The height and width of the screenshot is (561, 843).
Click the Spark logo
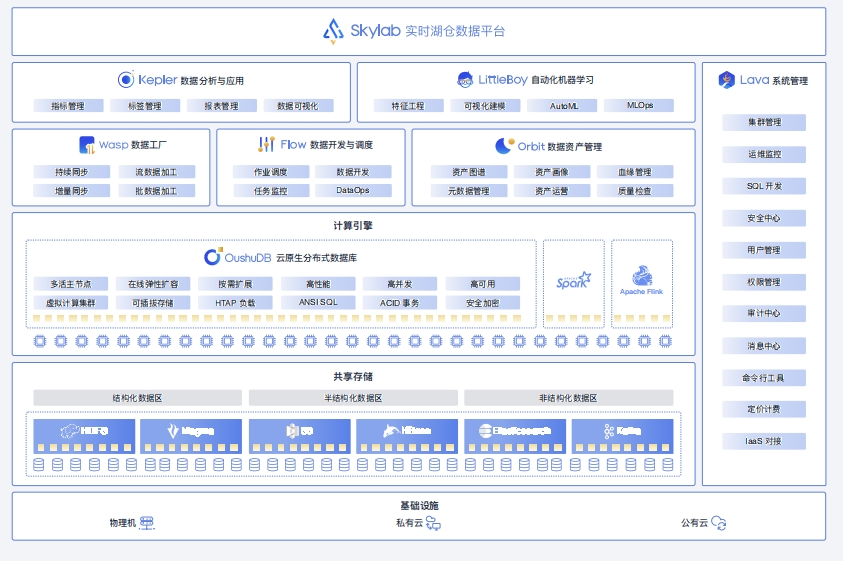pyautogui.click(x=574, y=280)
